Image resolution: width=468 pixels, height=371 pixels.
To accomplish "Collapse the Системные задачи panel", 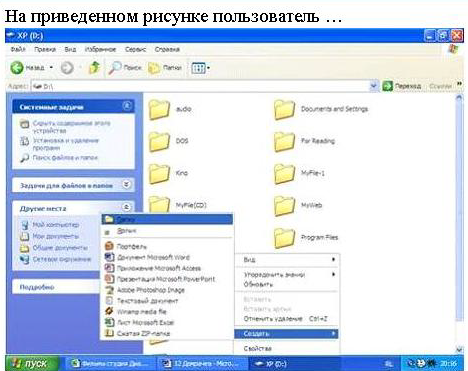I will tap(127, 106).
